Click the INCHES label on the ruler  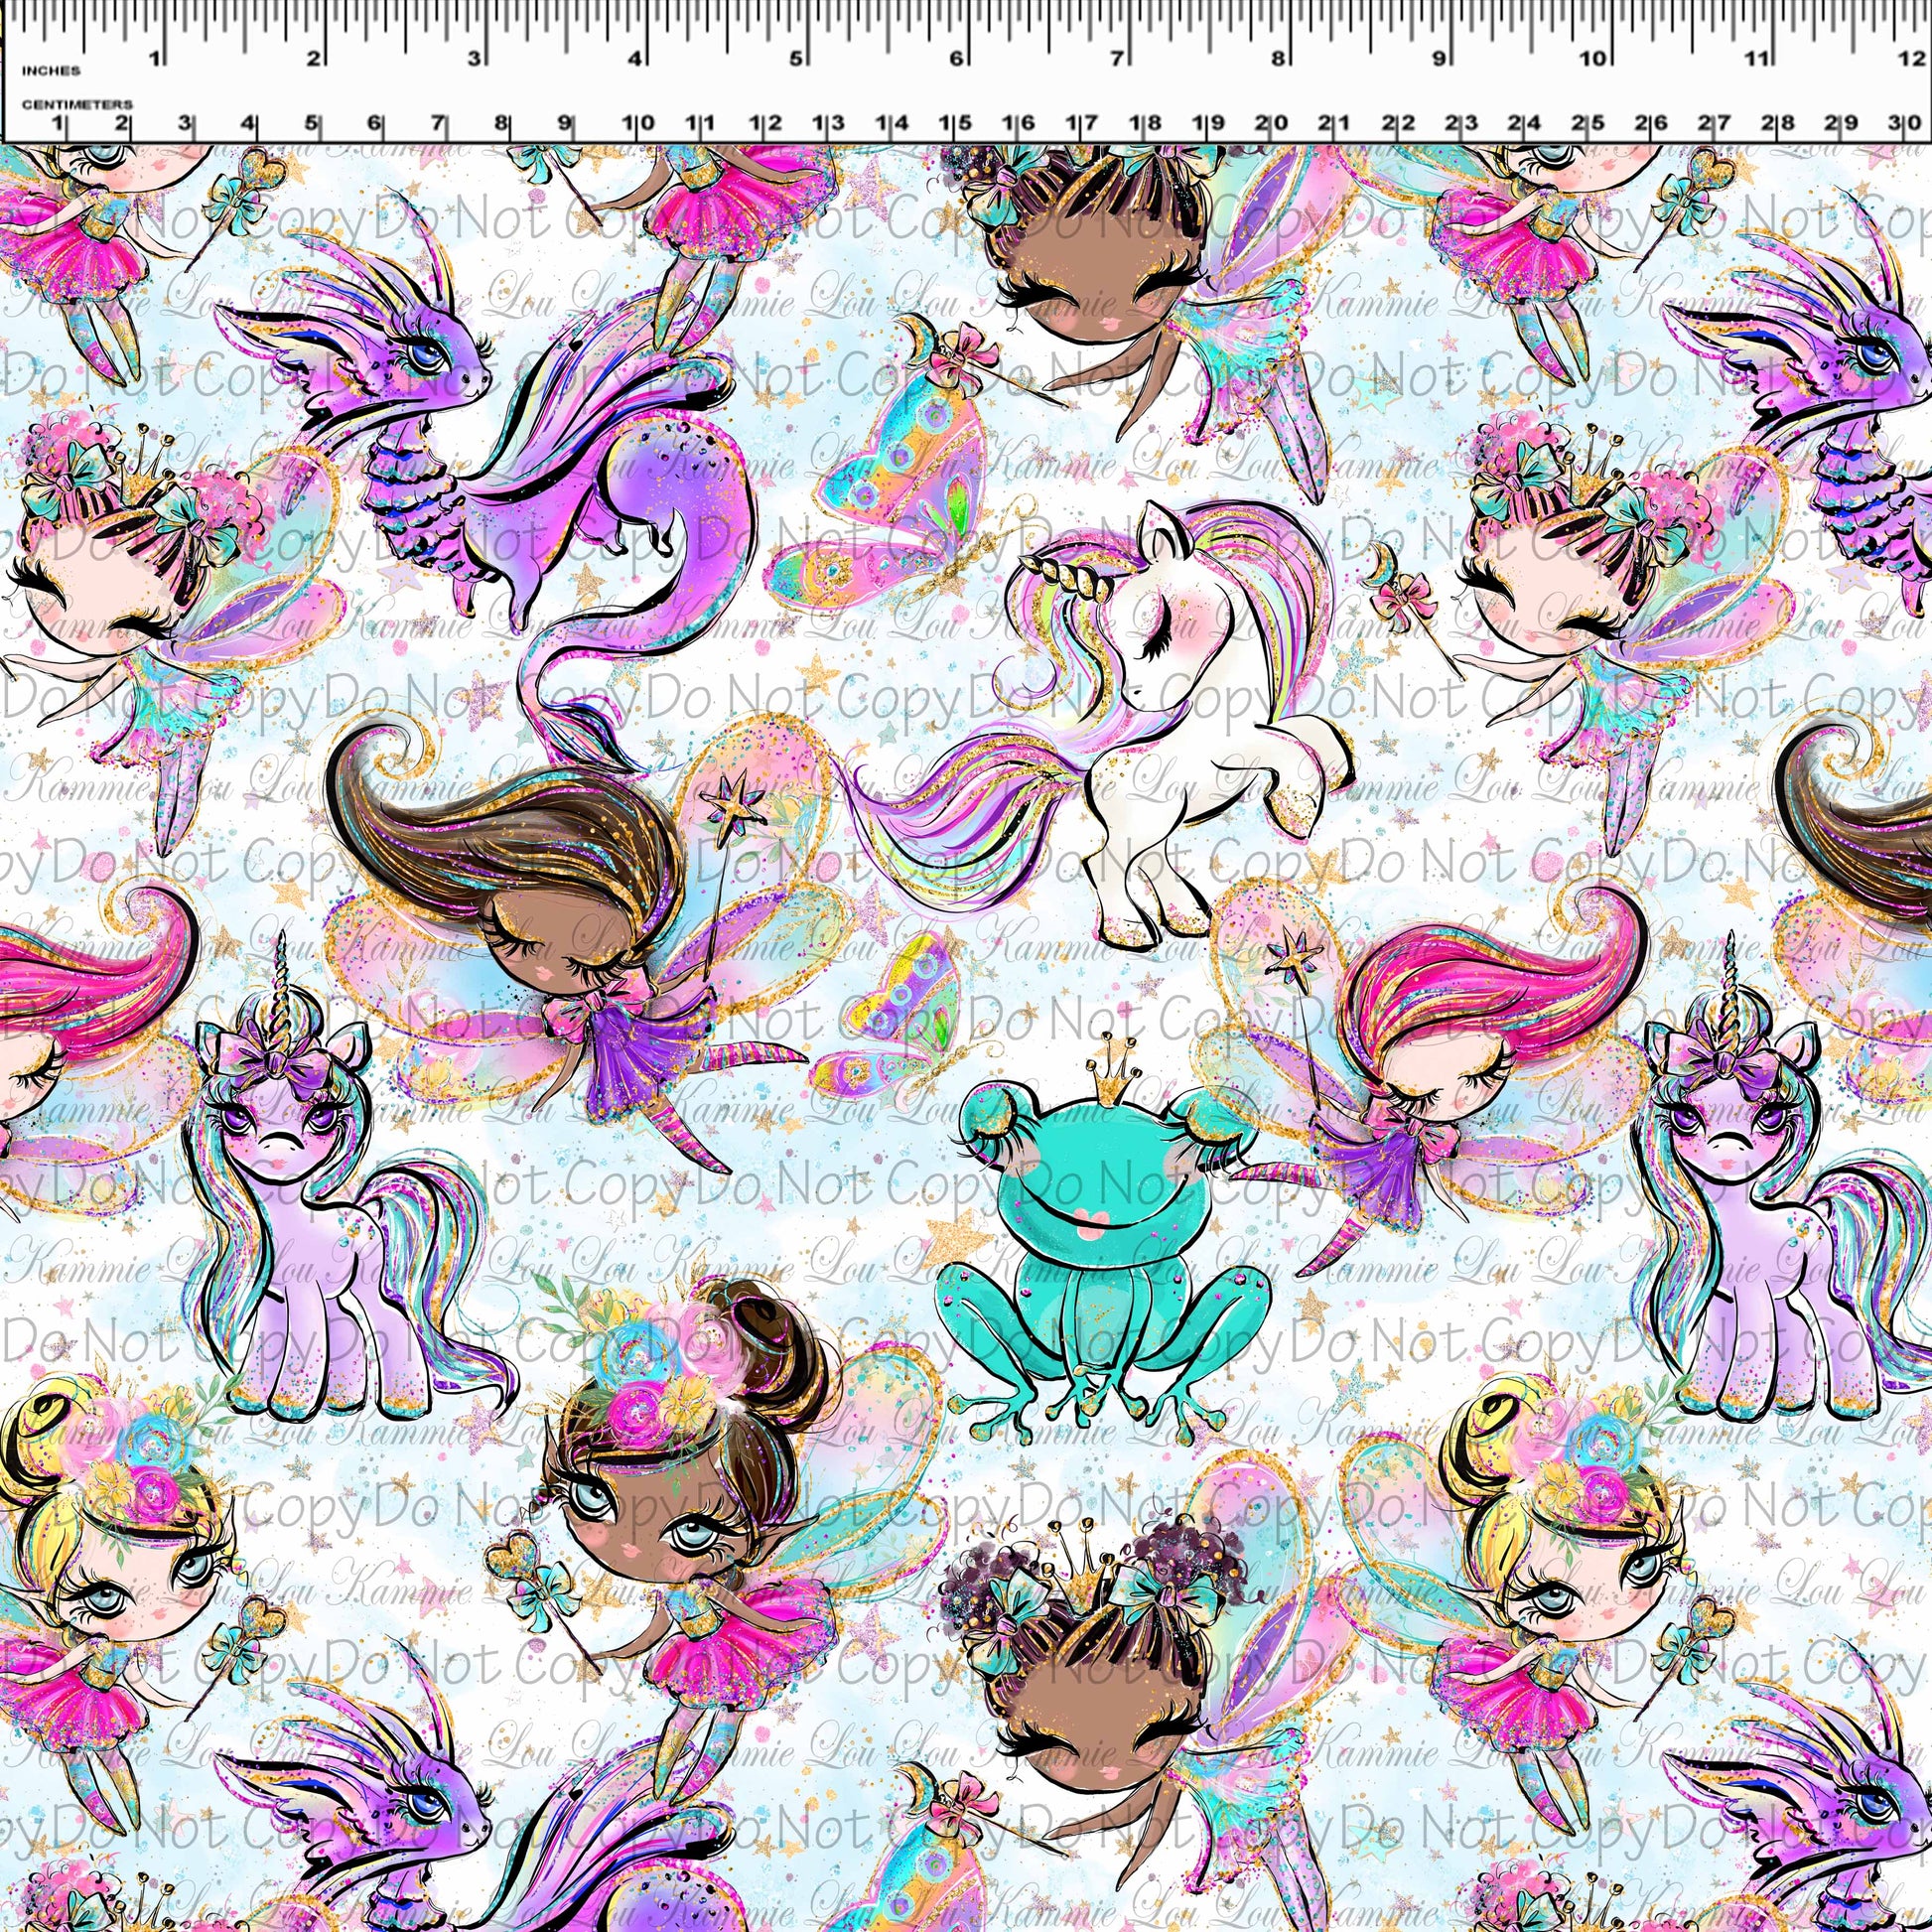click(50, 70)
